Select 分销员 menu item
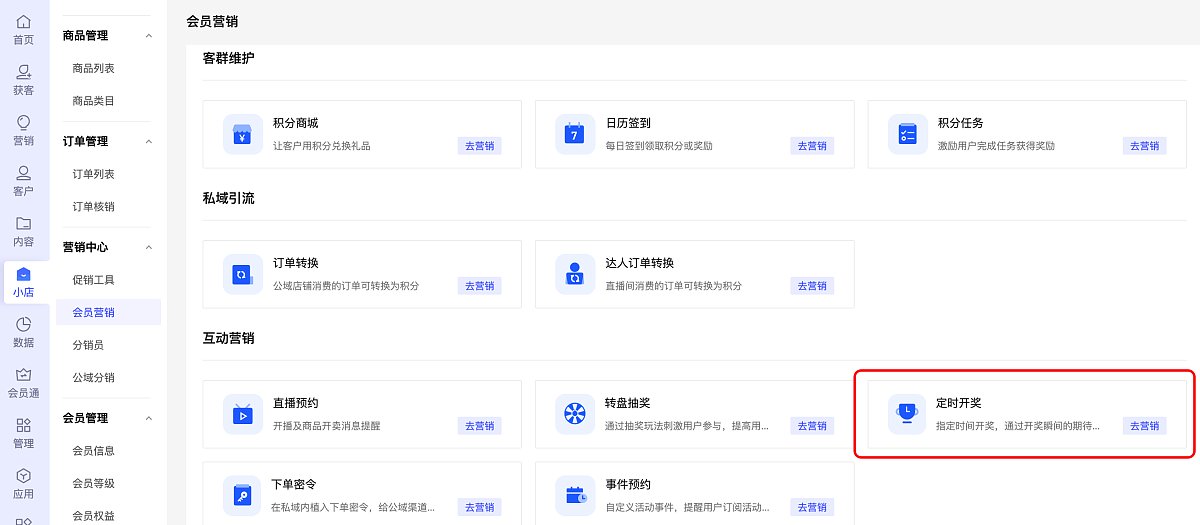The height and width of the screenshot is (525, 1200). click(x=88, y=345)
